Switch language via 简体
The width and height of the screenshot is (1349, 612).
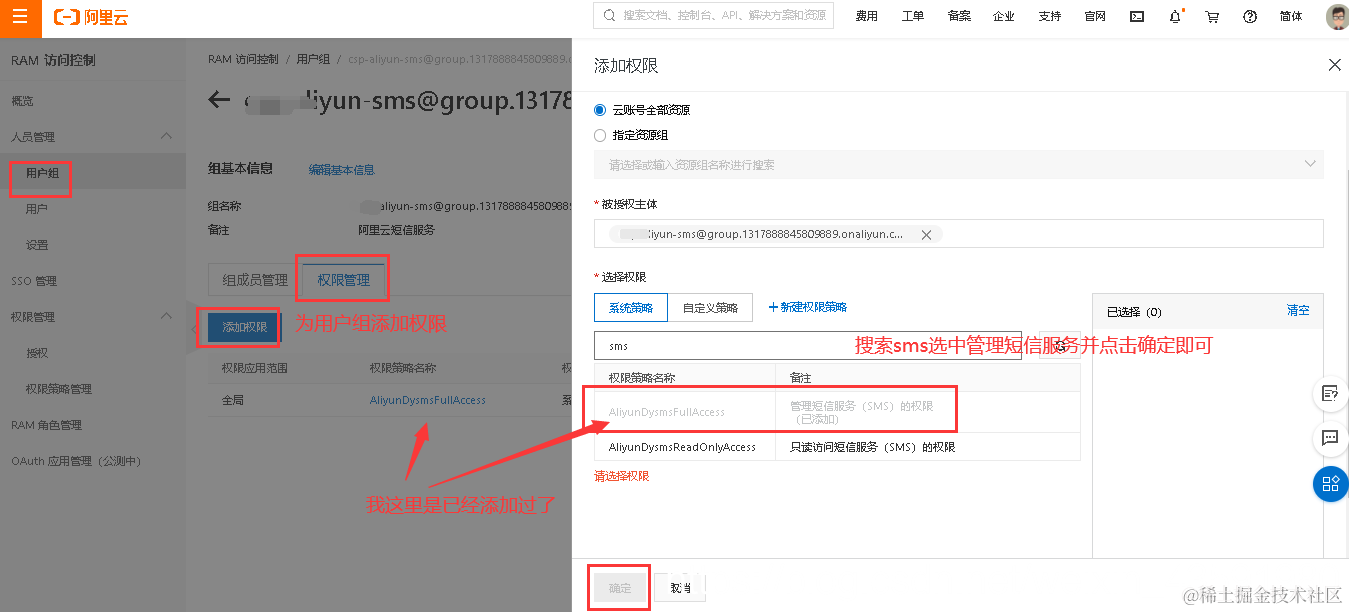tap(1291, 16)
